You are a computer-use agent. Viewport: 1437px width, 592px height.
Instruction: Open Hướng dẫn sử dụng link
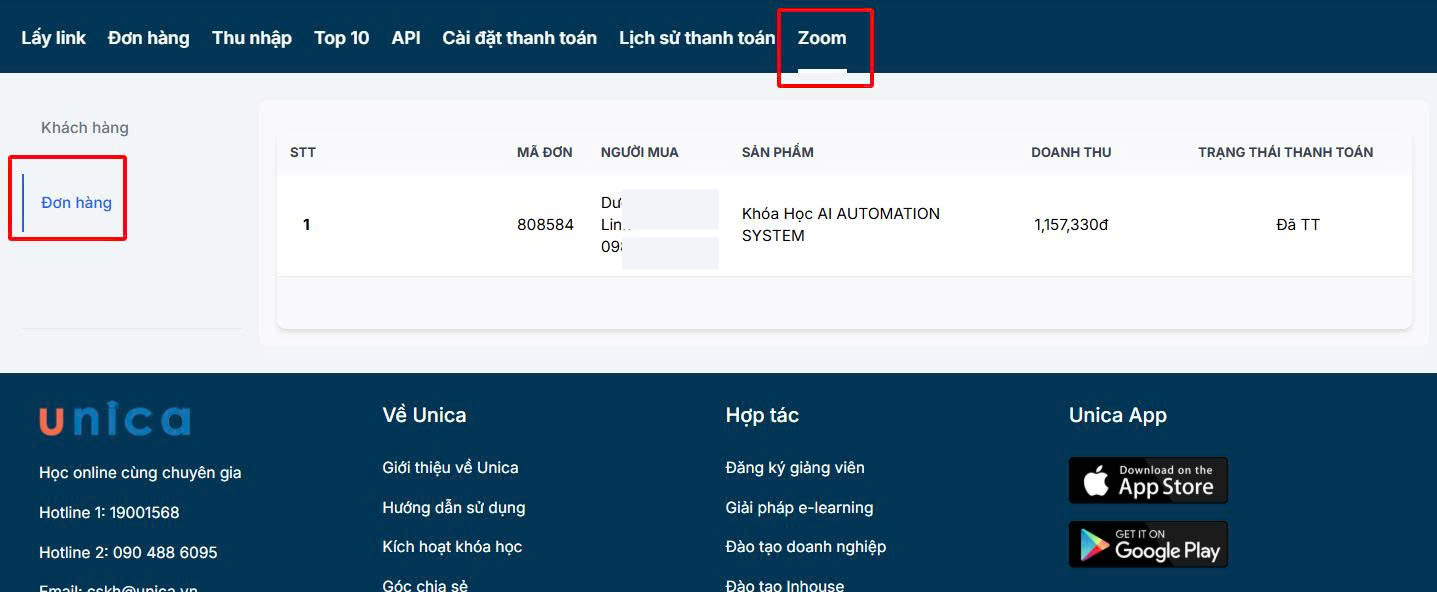pyautogui.click(x=453, y=508)
